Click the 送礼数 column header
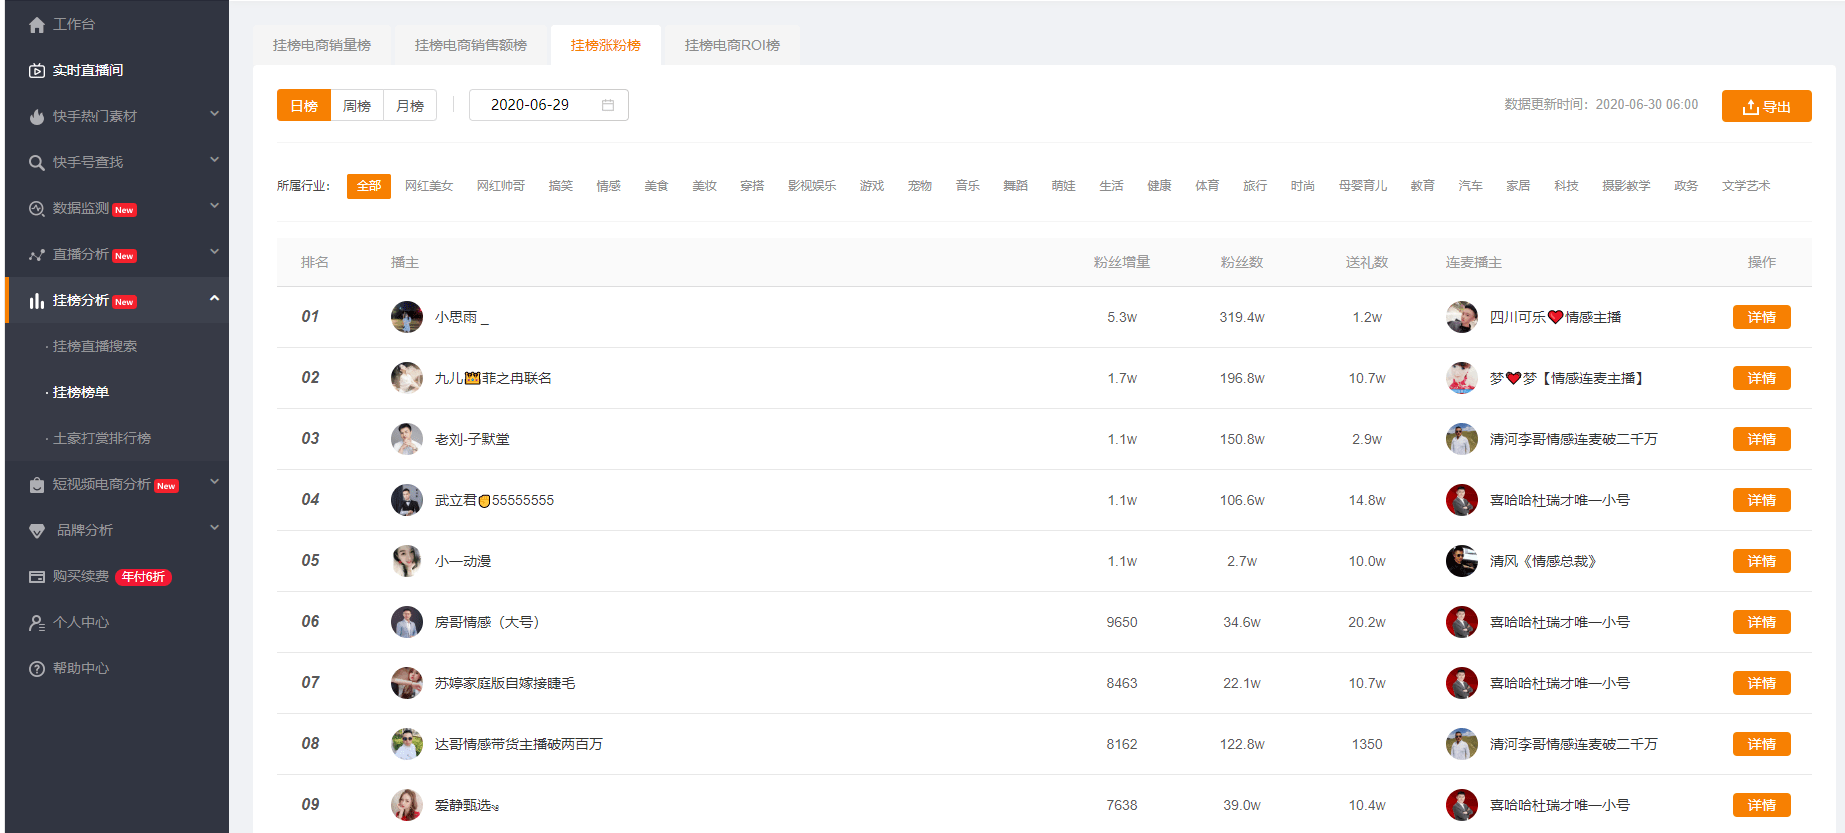 1367,262
